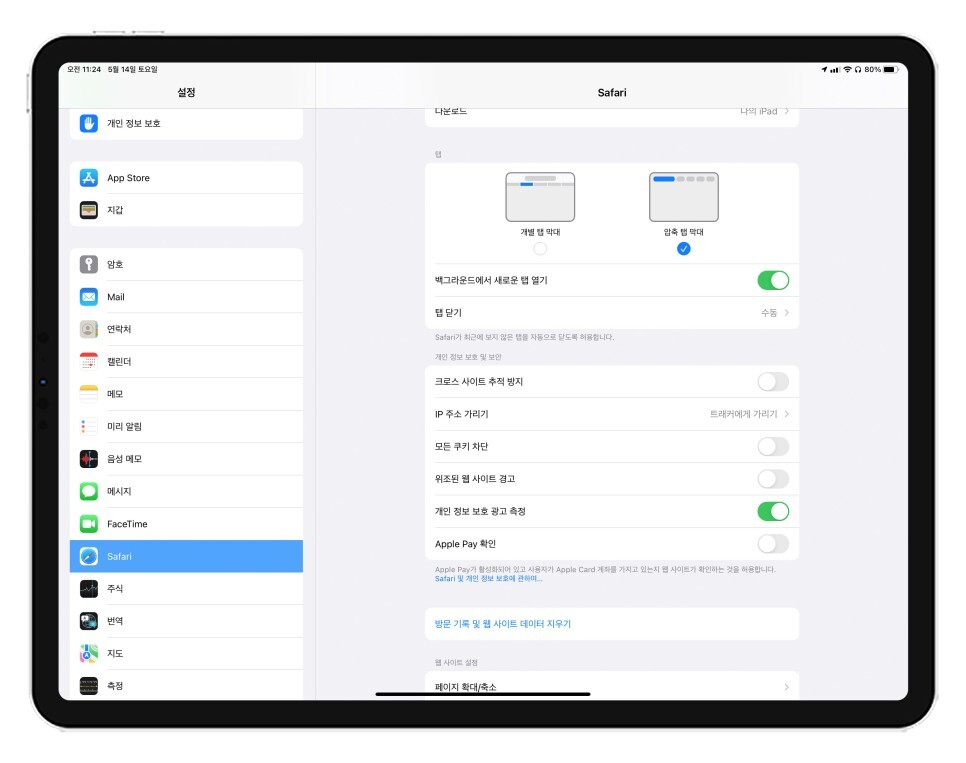
Task: Tap the location arrow status icon
Action: 824,70
